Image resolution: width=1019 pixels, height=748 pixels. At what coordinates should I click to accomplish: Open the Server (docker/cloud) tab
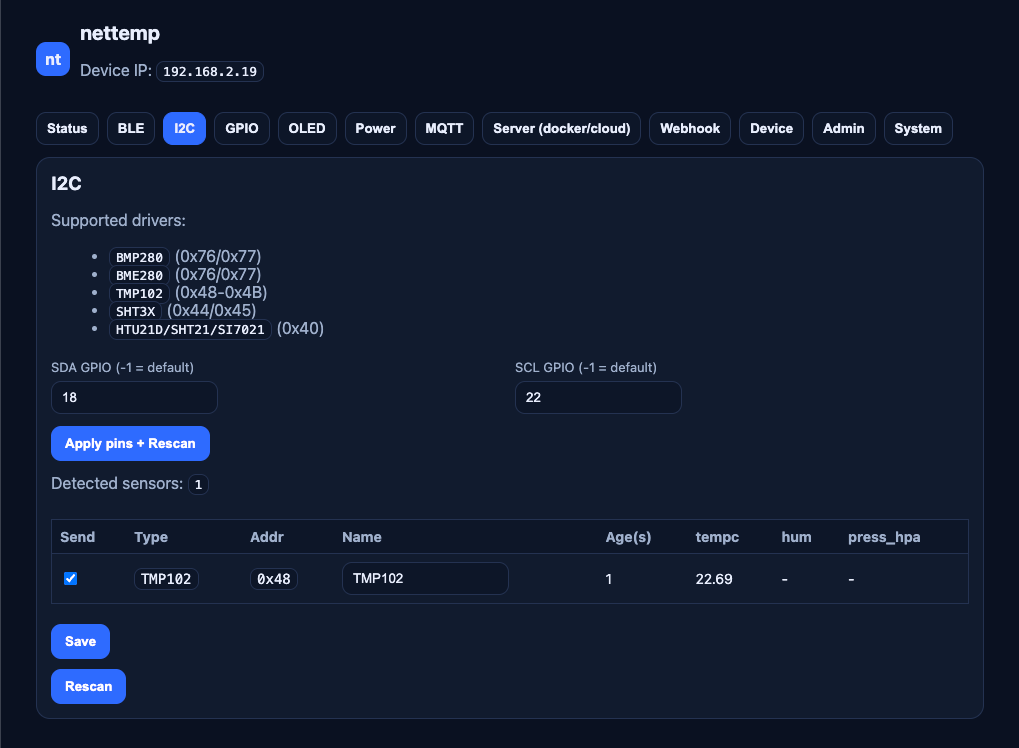pyautogui.click(x=561, y=129)
